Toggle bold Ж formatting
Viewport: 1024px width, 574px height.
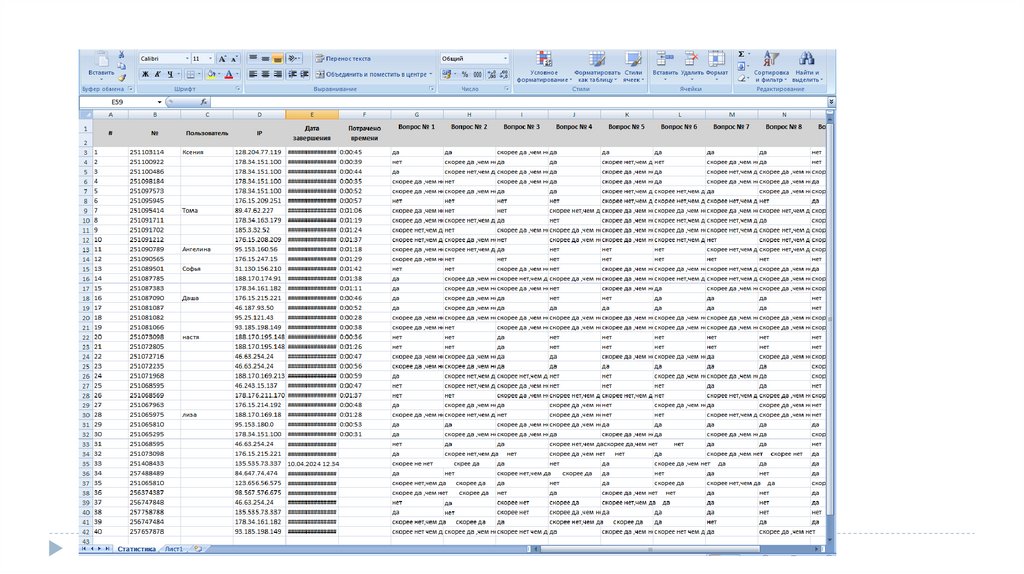[145, 74]
